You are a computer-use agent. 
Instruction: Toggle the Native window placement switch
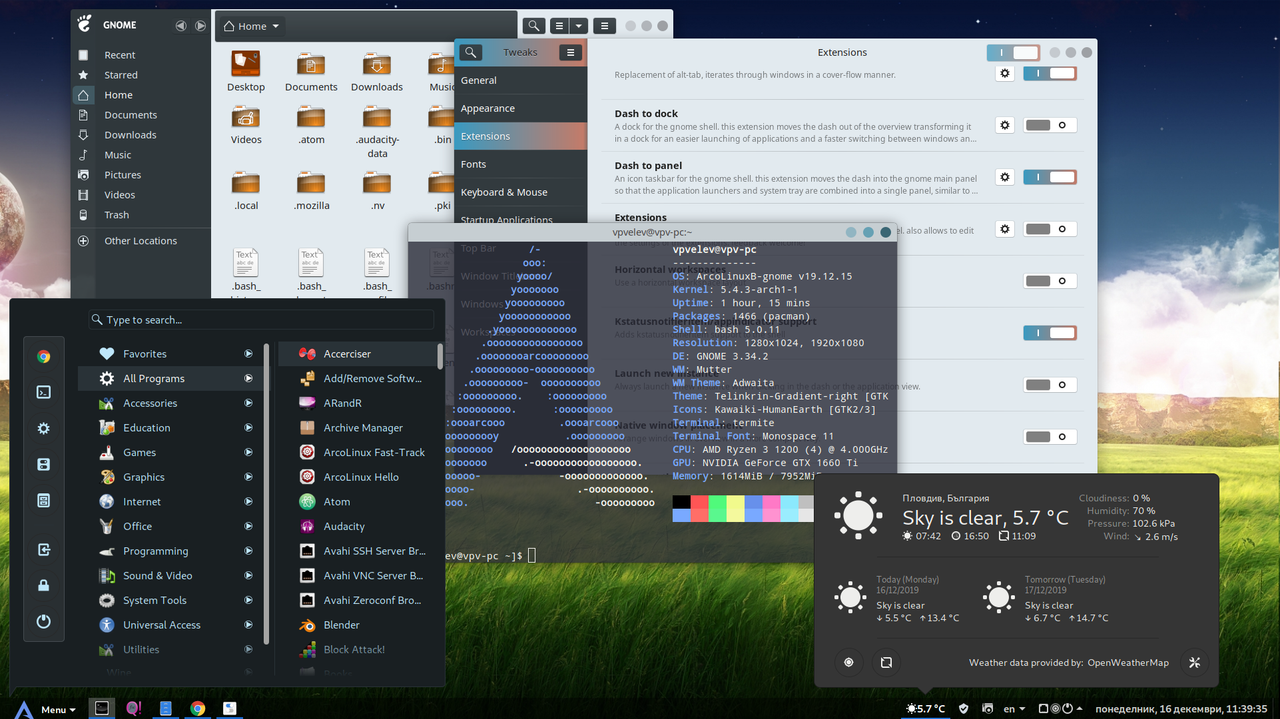click(x=1050, y=437)
